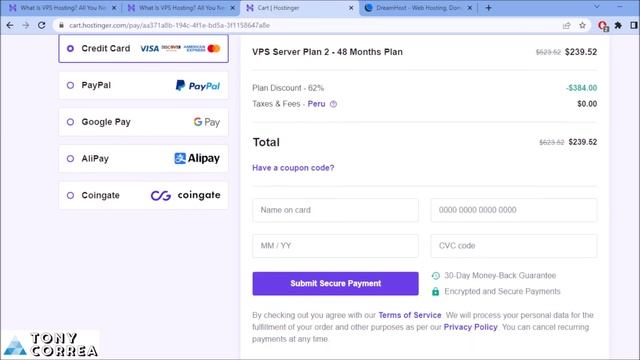The width and height of the screenshot is (640, 360).
Task: Focus the CVC code field
Action: click(x=514, y=246)
